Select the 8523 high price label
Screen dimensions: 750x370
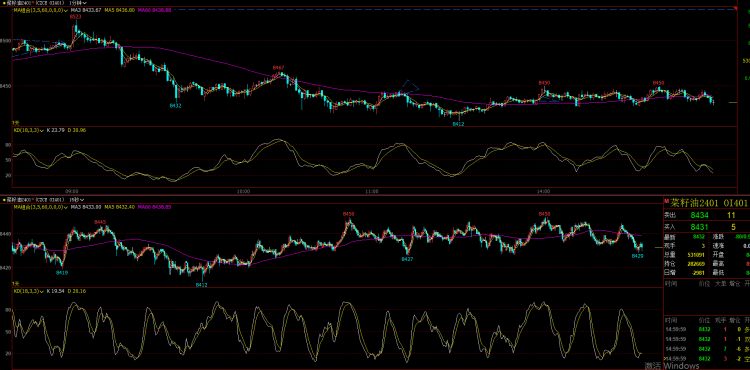coord(75,17)
